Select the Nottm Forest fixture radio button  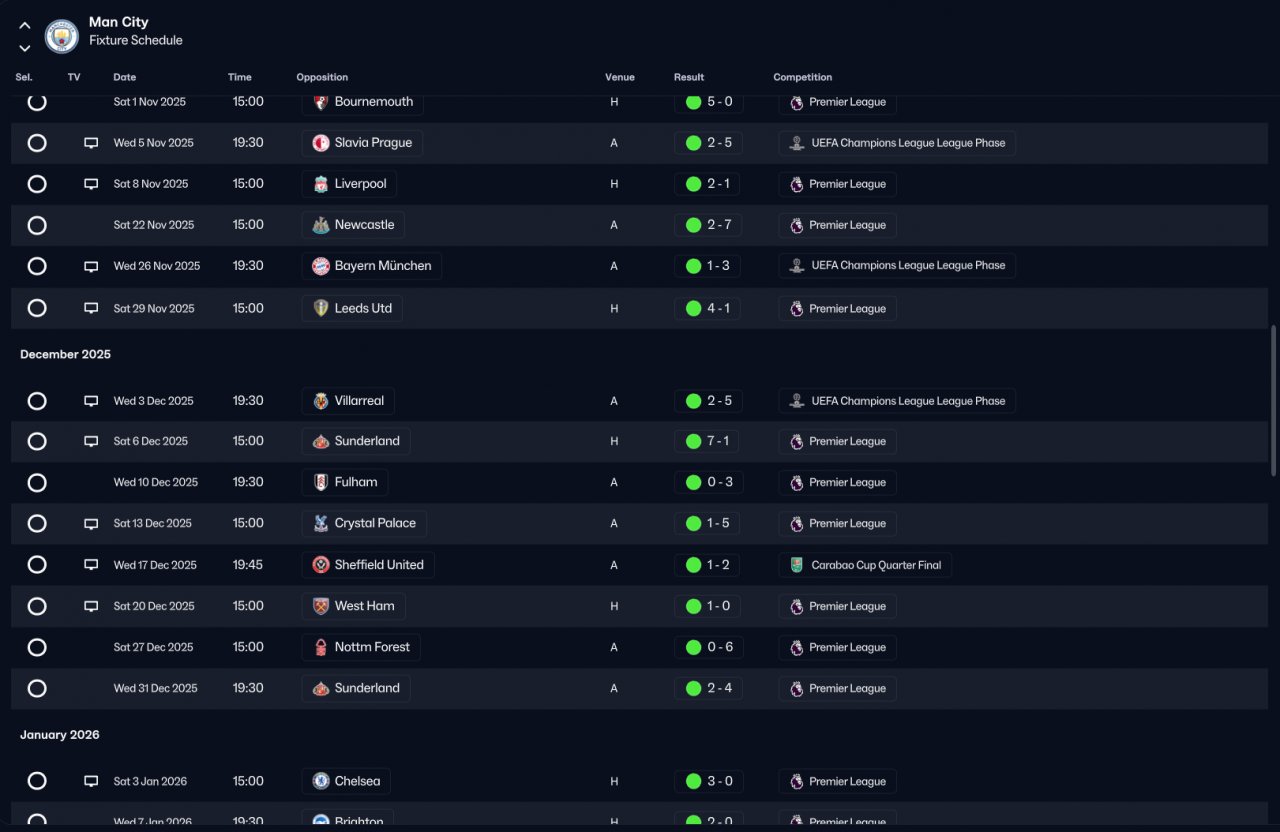[x=37, y=647]
